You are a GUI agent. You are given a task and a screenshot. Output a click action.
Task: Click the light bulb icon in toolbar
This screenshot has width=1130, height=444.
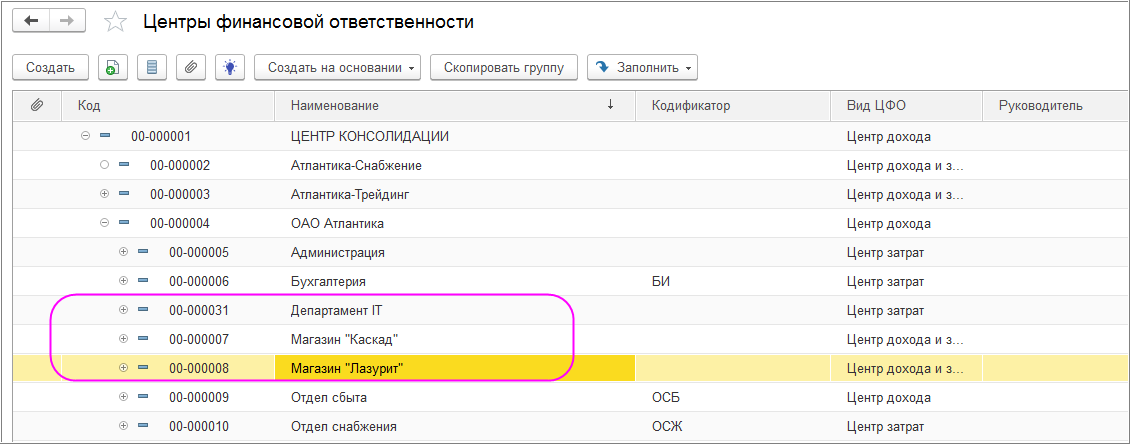[230, 68]
